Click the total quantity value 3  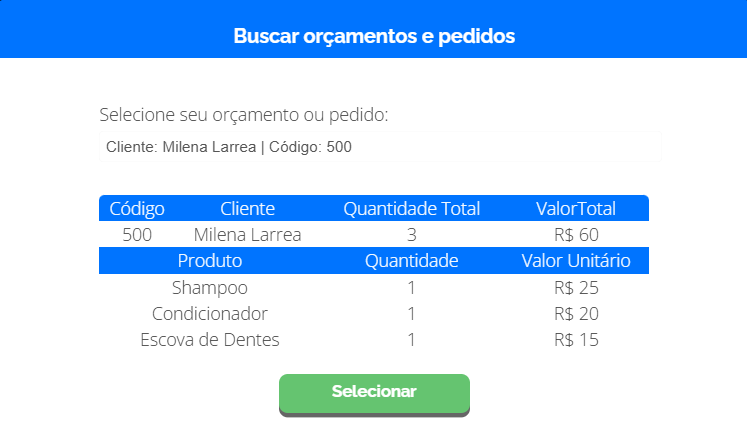click(412, 235)
